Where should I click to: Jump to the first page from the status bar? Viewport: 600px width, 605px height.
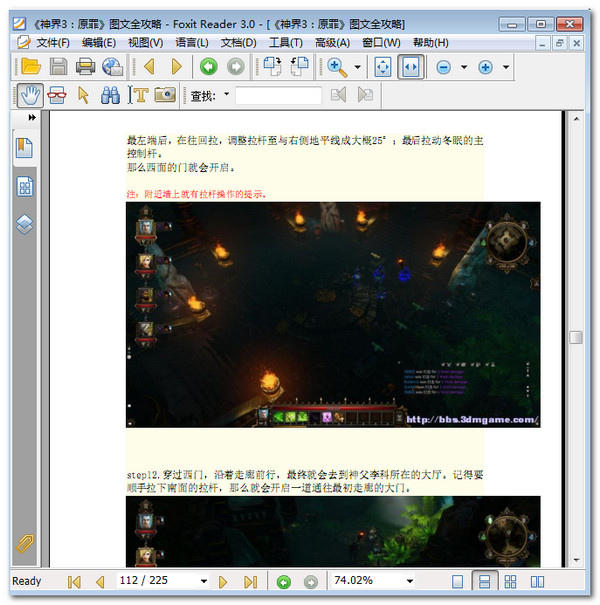(x=74, y=582)
